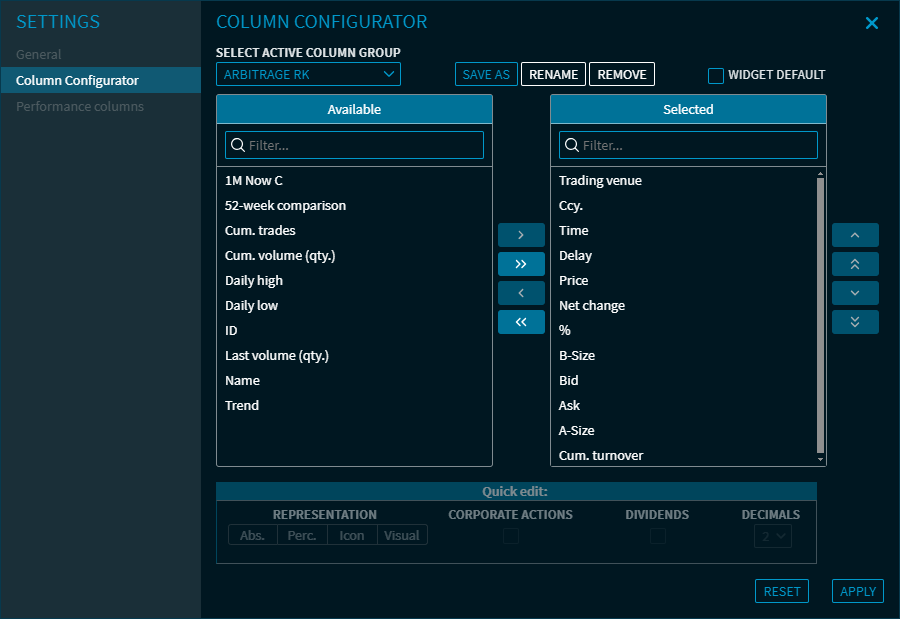The height and width of the screenshot is (619, 900).
Task: Click the Save As button
Action: 486,74
